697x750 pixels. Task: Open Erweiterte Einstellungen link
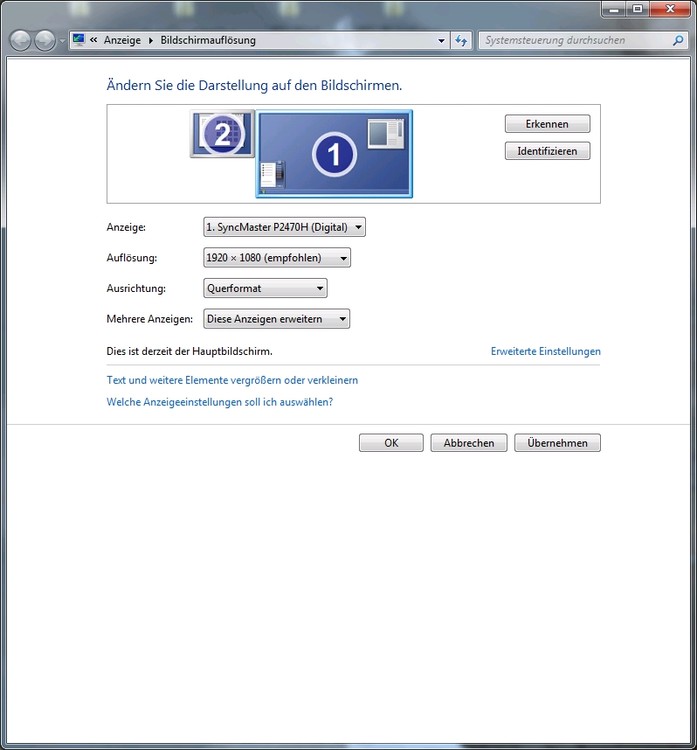point(545,352)
